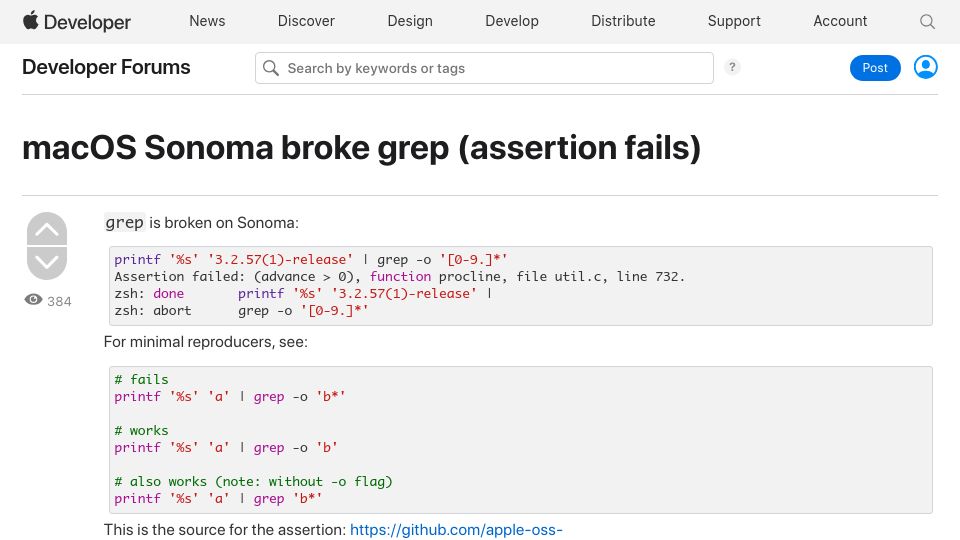This screenshot has width=960, height=540.
Task: Open the News menu item
Action: 207,21
